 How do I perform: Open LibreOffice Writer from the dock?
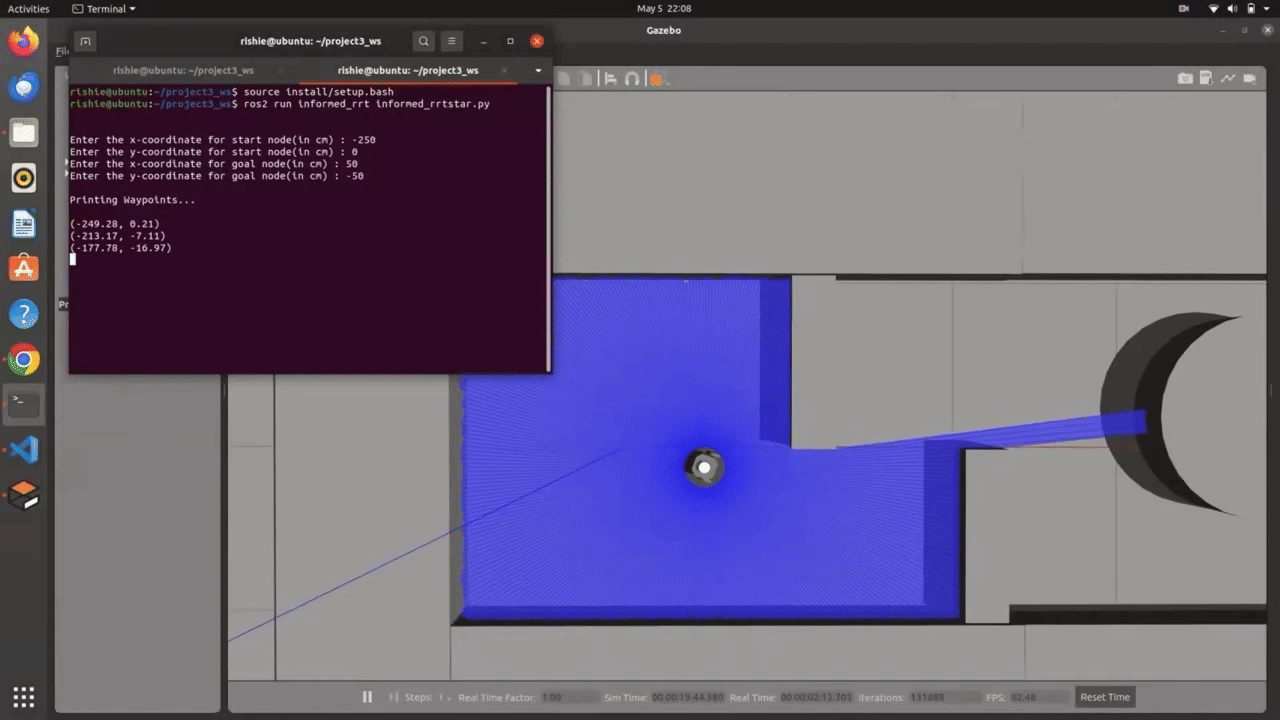point(24,224)
